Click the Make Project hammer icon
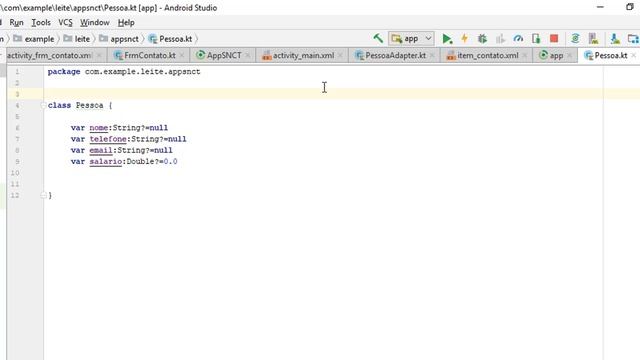The image size is (640, 360). (378, 39)
